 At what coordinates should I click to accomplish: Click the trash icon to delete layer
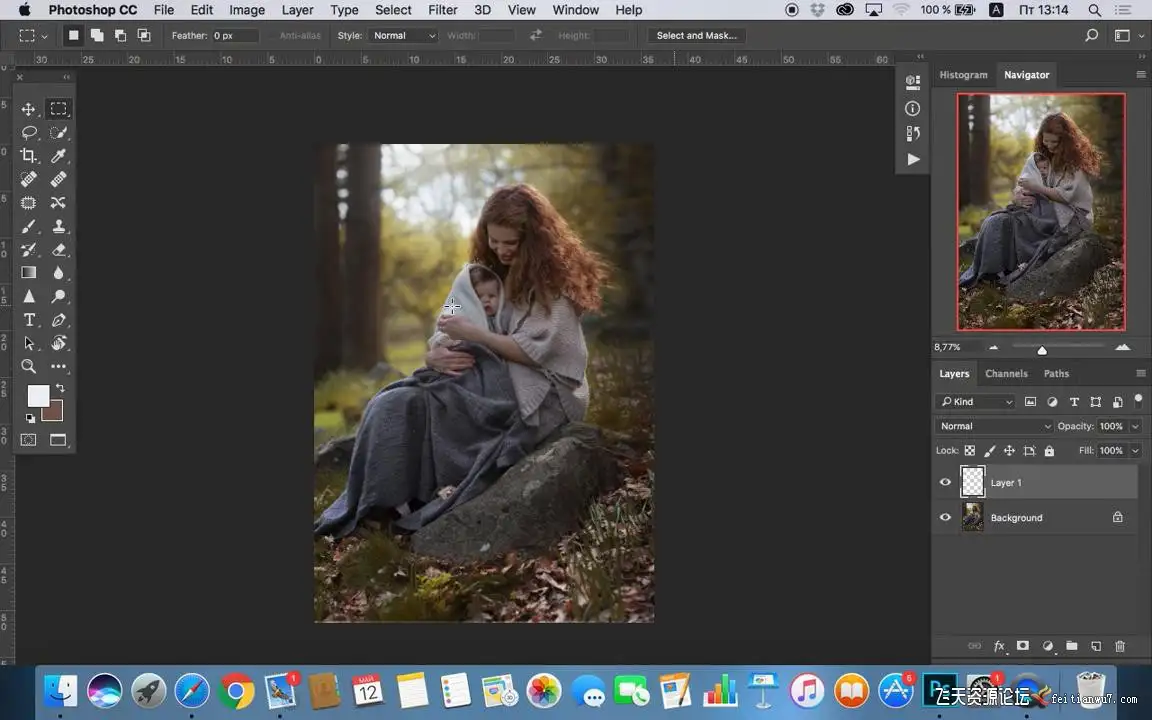coord(1120,647)
